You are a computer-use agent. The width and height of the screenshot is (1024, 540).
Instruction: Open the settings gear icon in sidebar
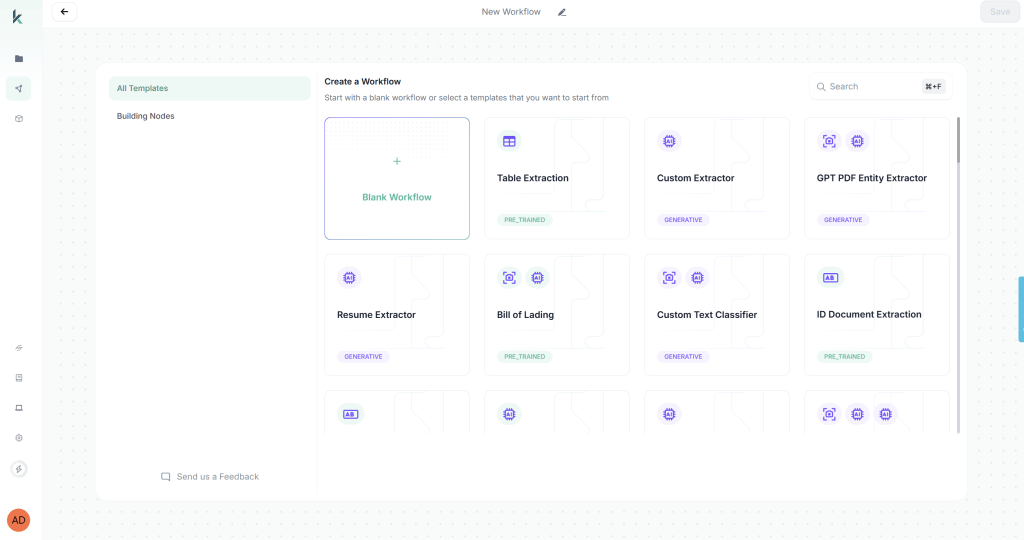pyautogui.click(x=18, y=438)
